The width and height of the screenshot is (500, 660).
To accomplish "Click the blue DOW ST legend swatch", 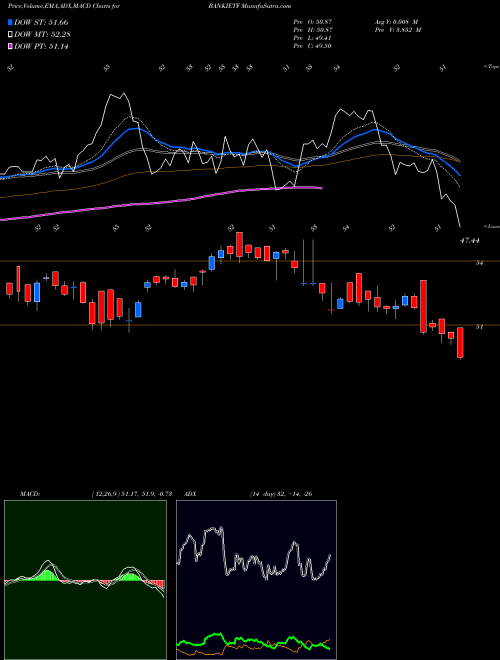I will click(10, 22).
